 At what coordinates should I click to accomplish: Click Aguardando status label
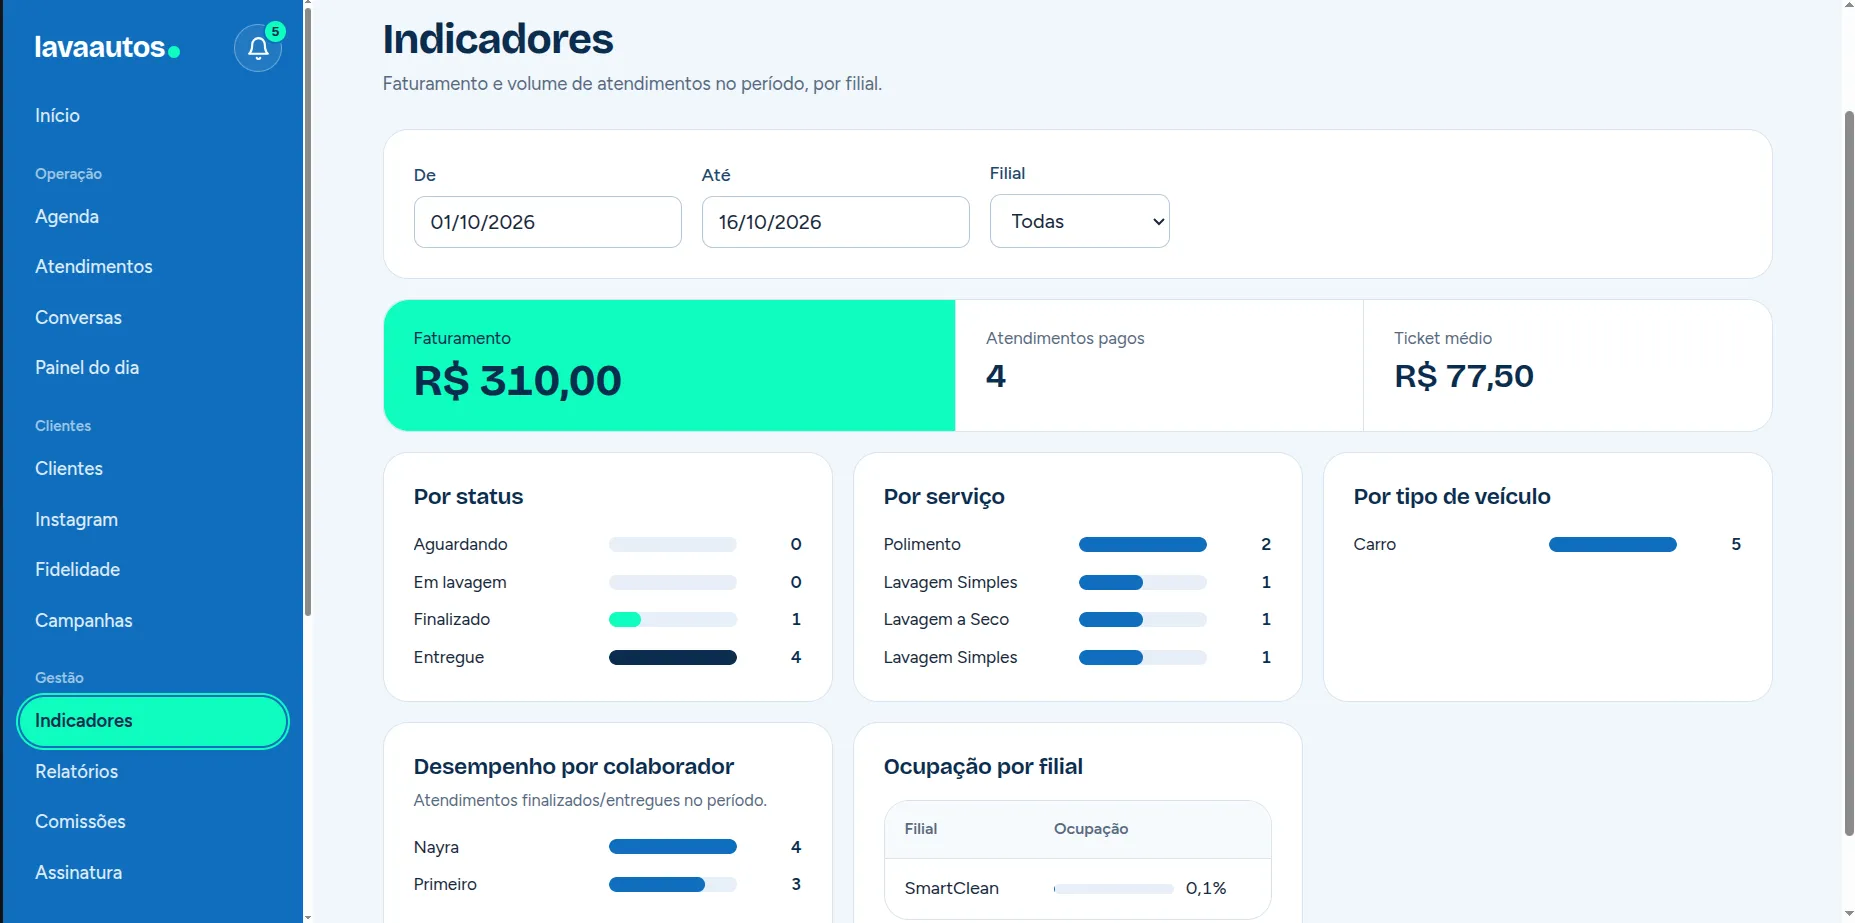(x=460, y=545)
